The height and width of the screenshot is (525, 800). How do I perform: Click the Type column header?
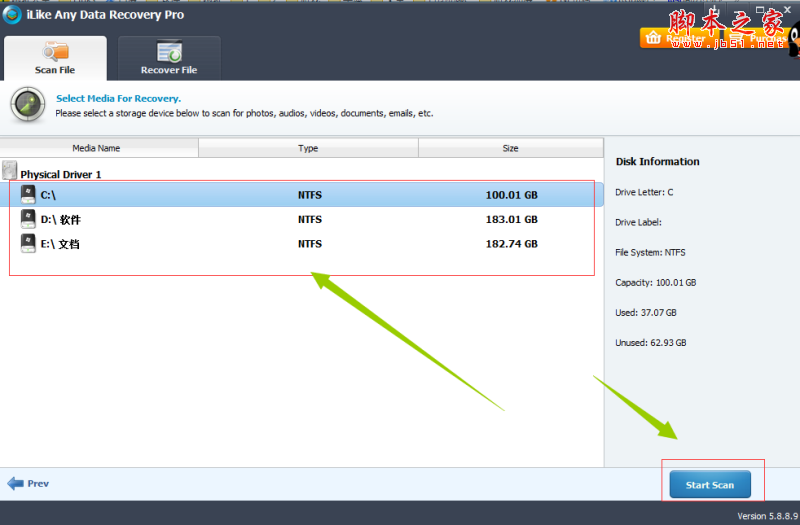pos(308,148)
